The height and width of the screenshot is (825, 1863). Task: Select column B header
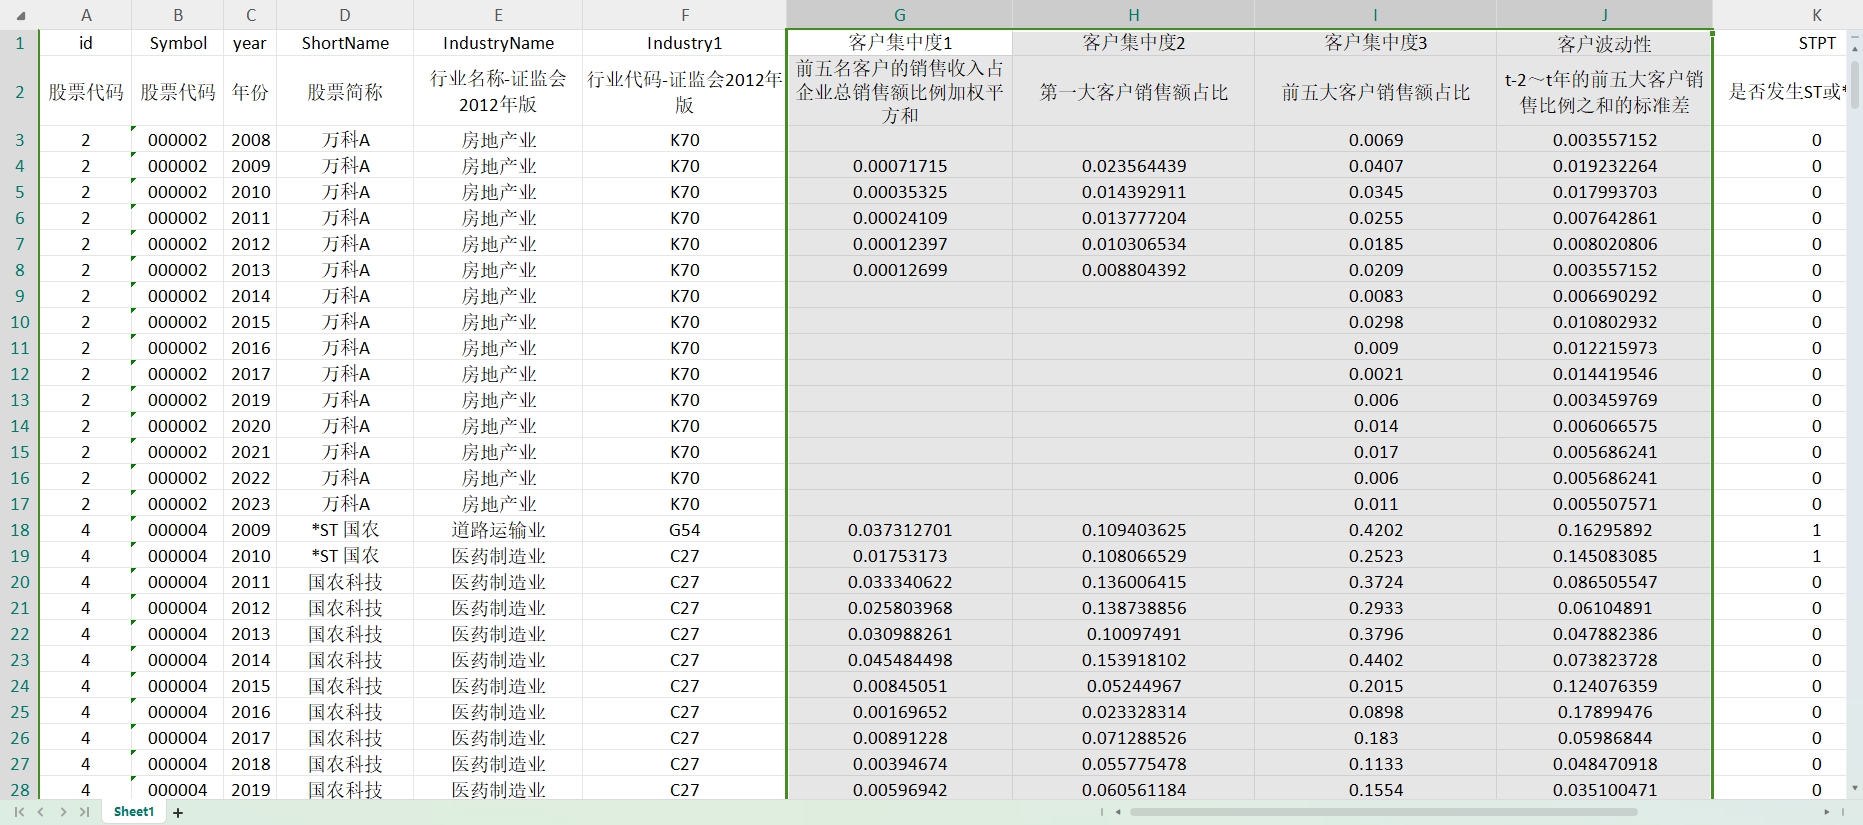point(178,15)
